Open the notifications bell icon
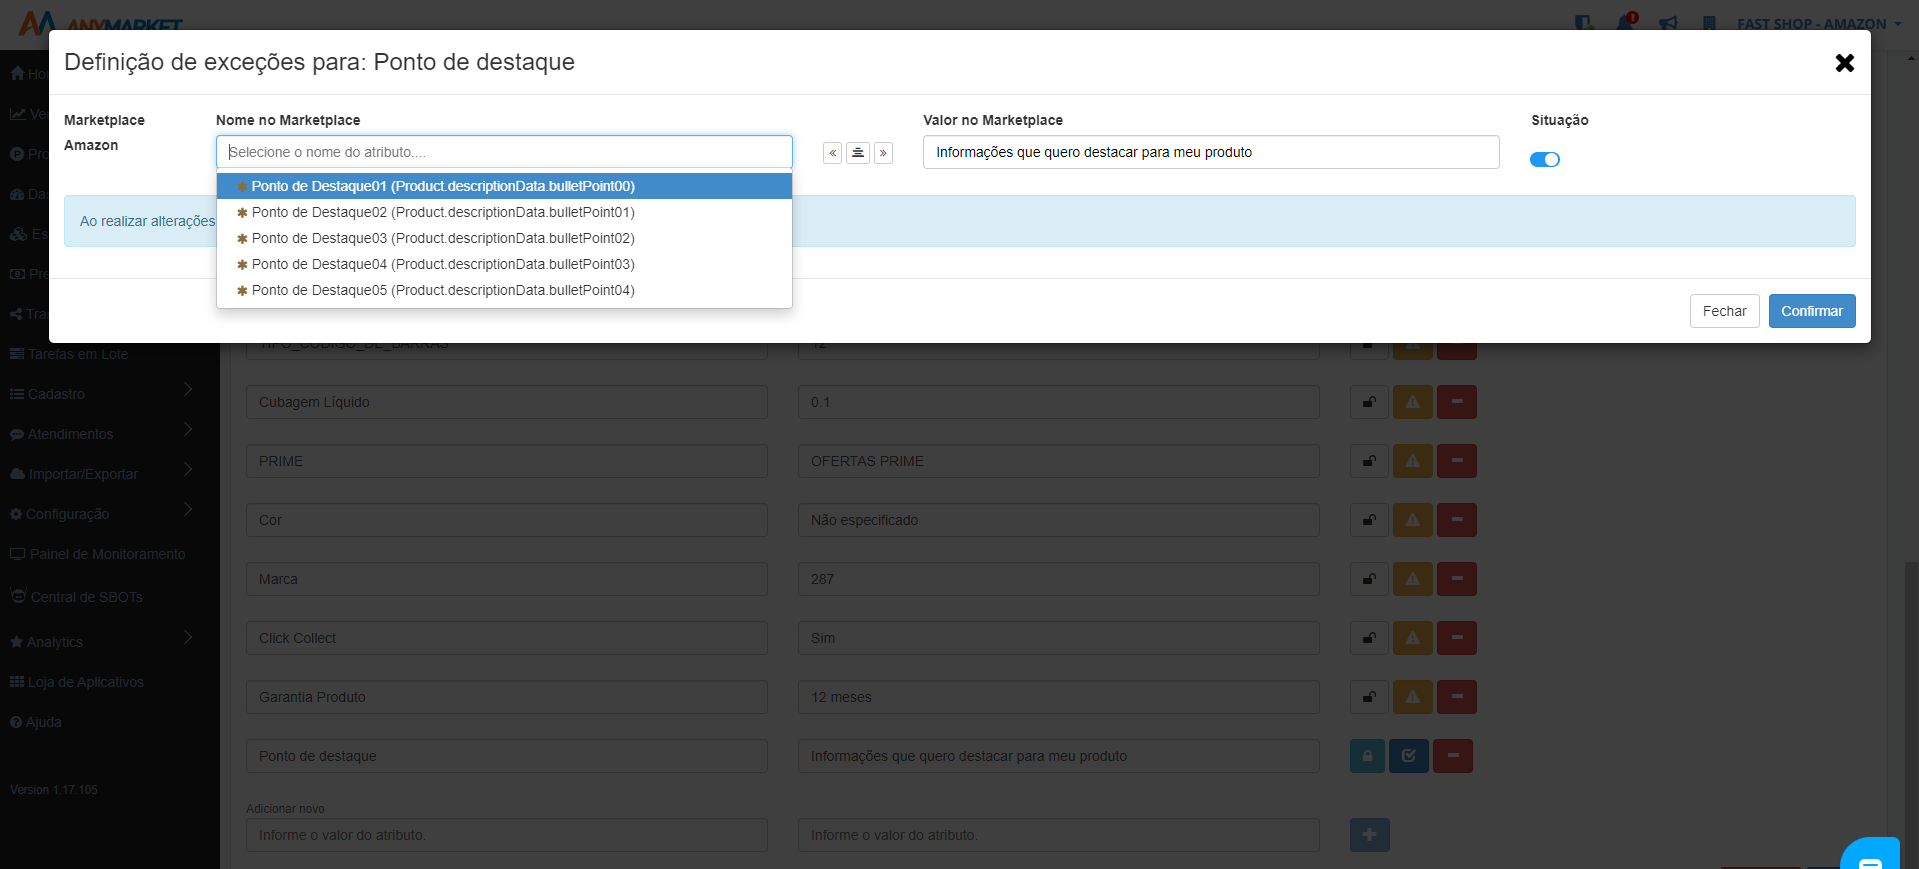Image resolution: width=1919 pixels, height=869 pixels. (x=1625, y=22)
